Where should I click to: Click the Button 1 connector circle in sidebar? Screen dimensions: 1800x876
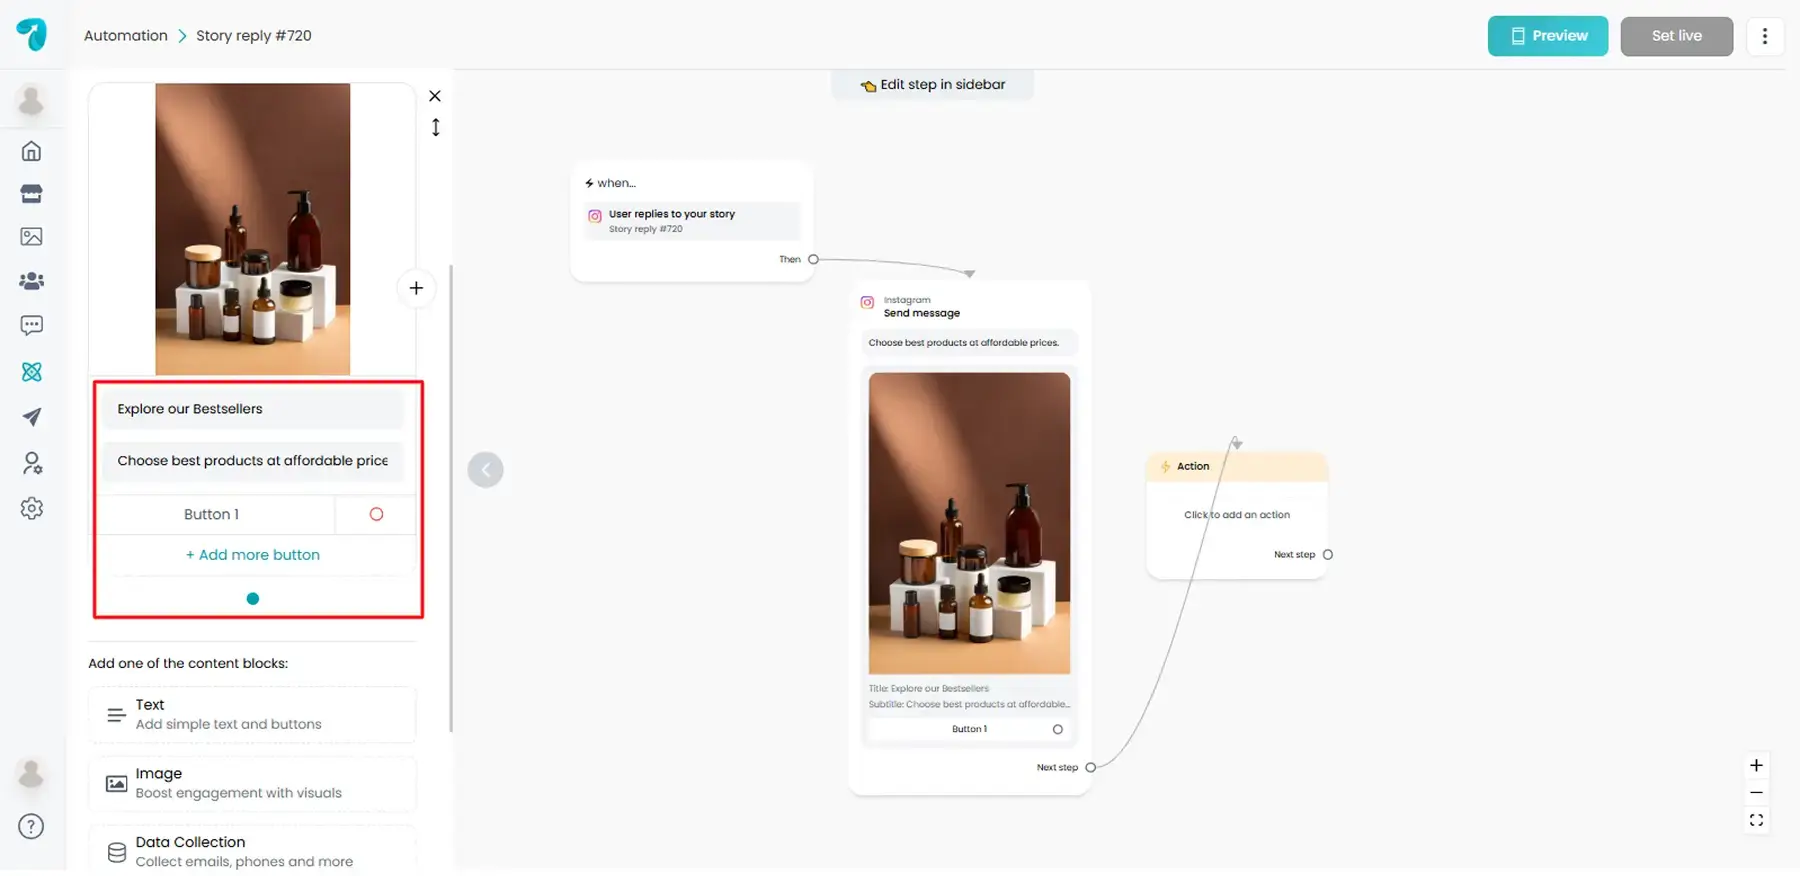[376, 514]
